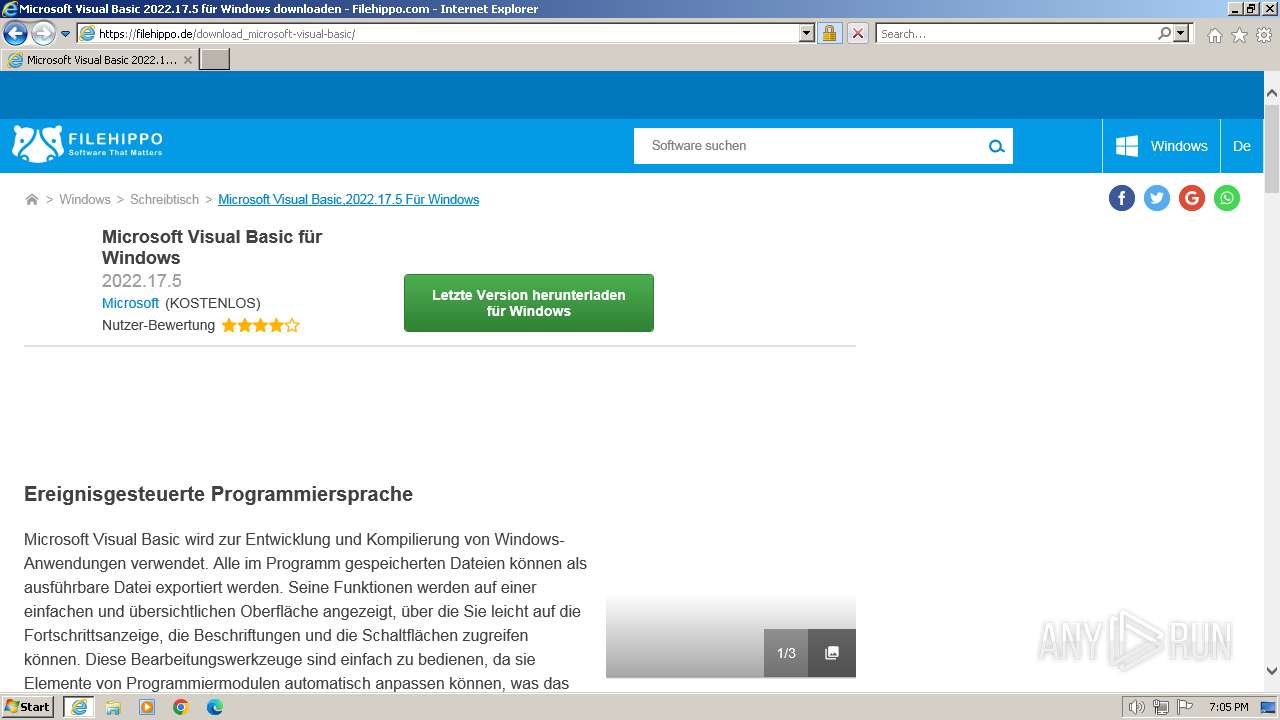This screenshot has height=720, width=1280.
Task: Go forward with the IE forward arrow
Action: (x=43, y=33)
